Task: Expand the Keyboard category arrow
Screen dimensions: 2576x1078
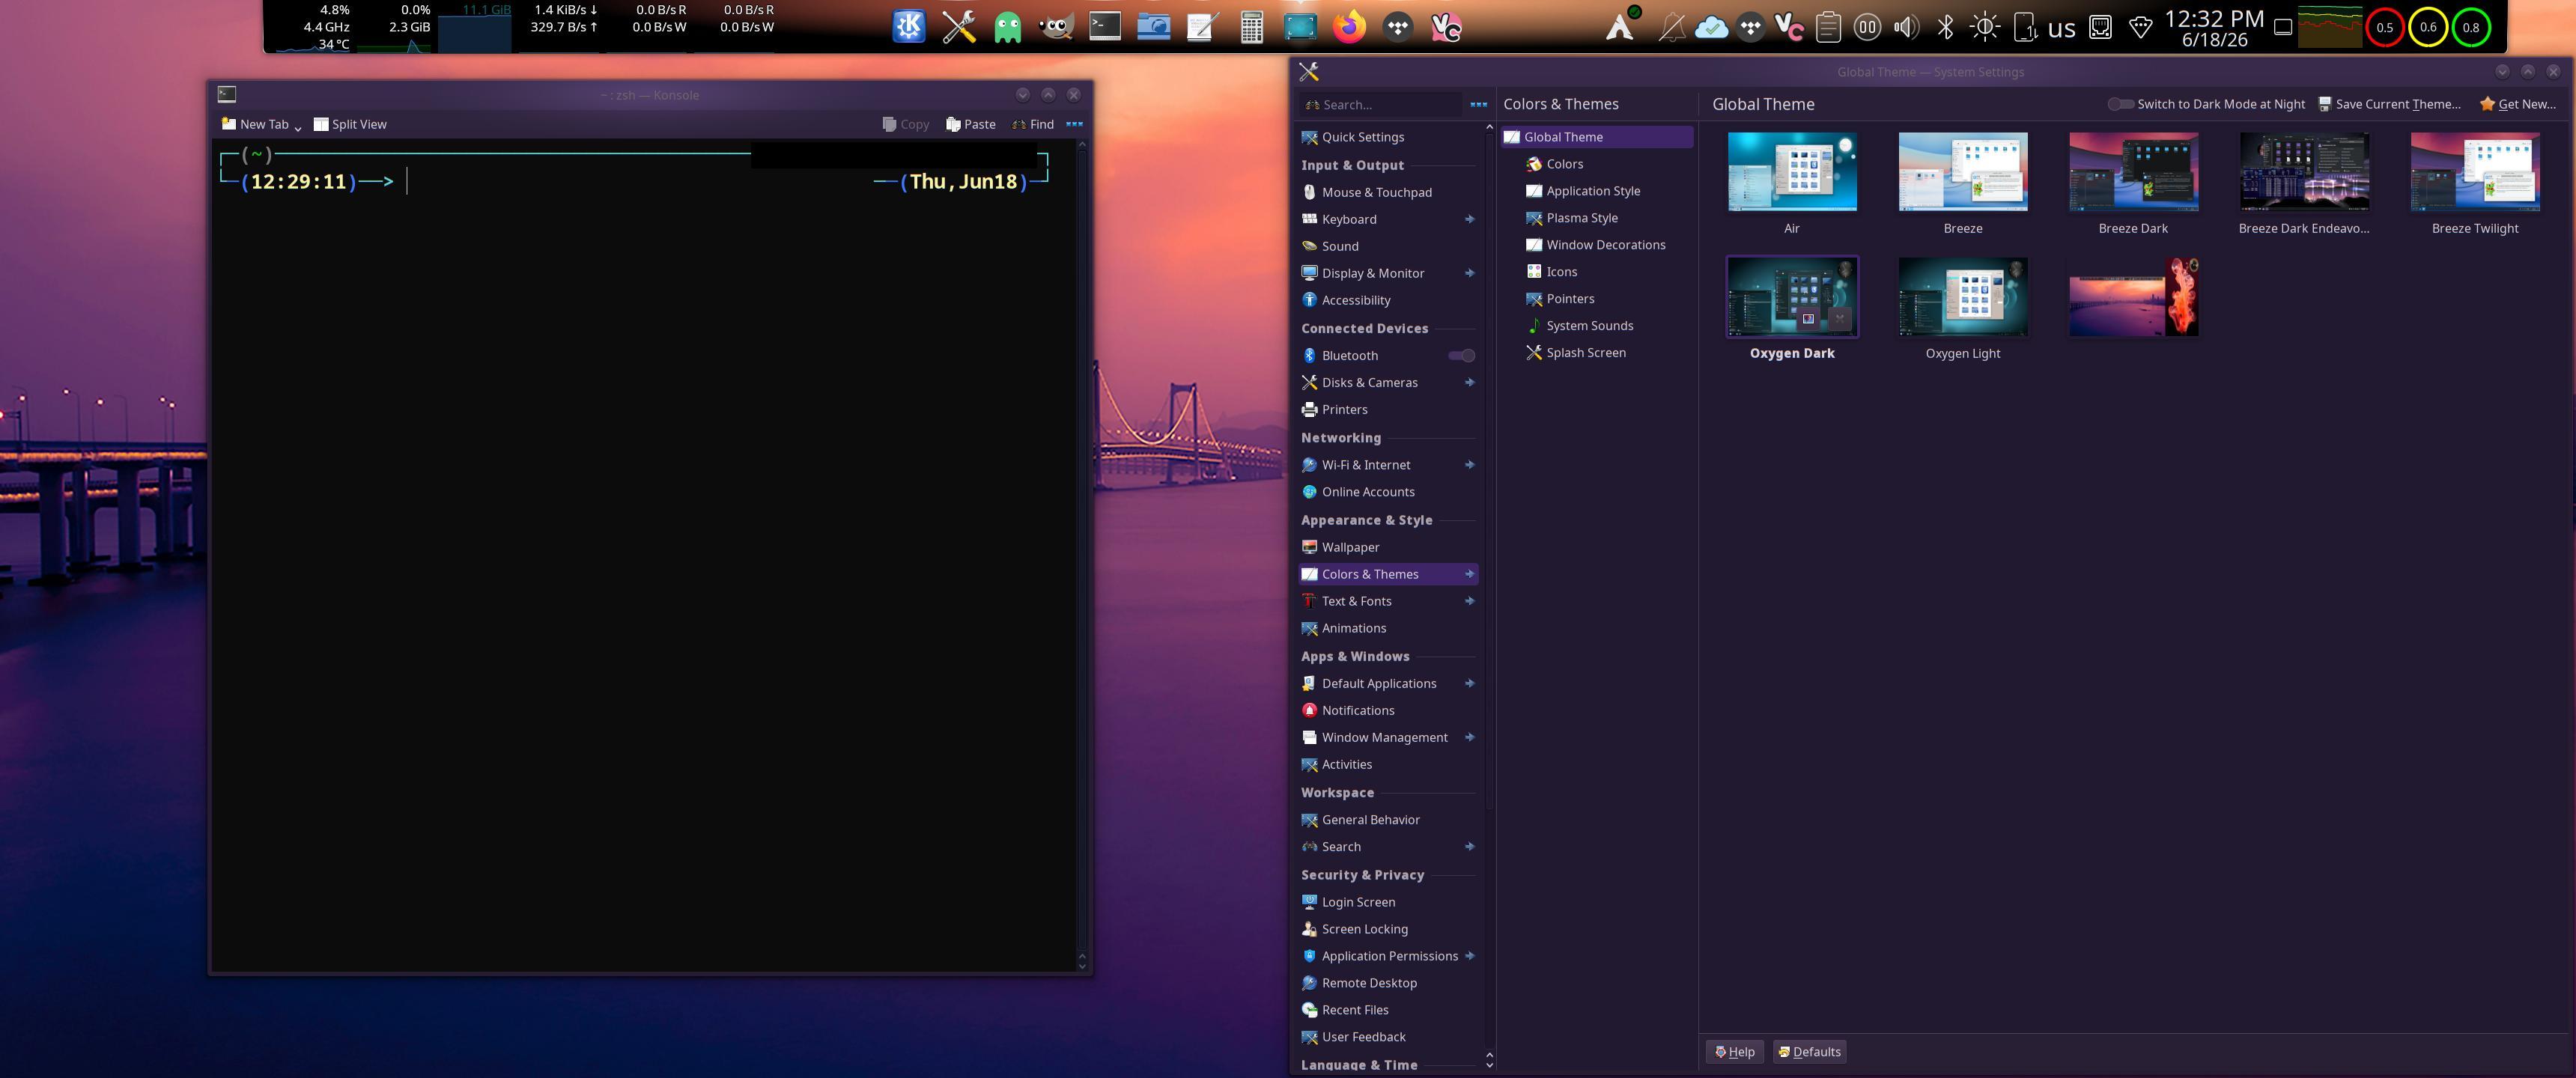Action: coord(1469,219)
